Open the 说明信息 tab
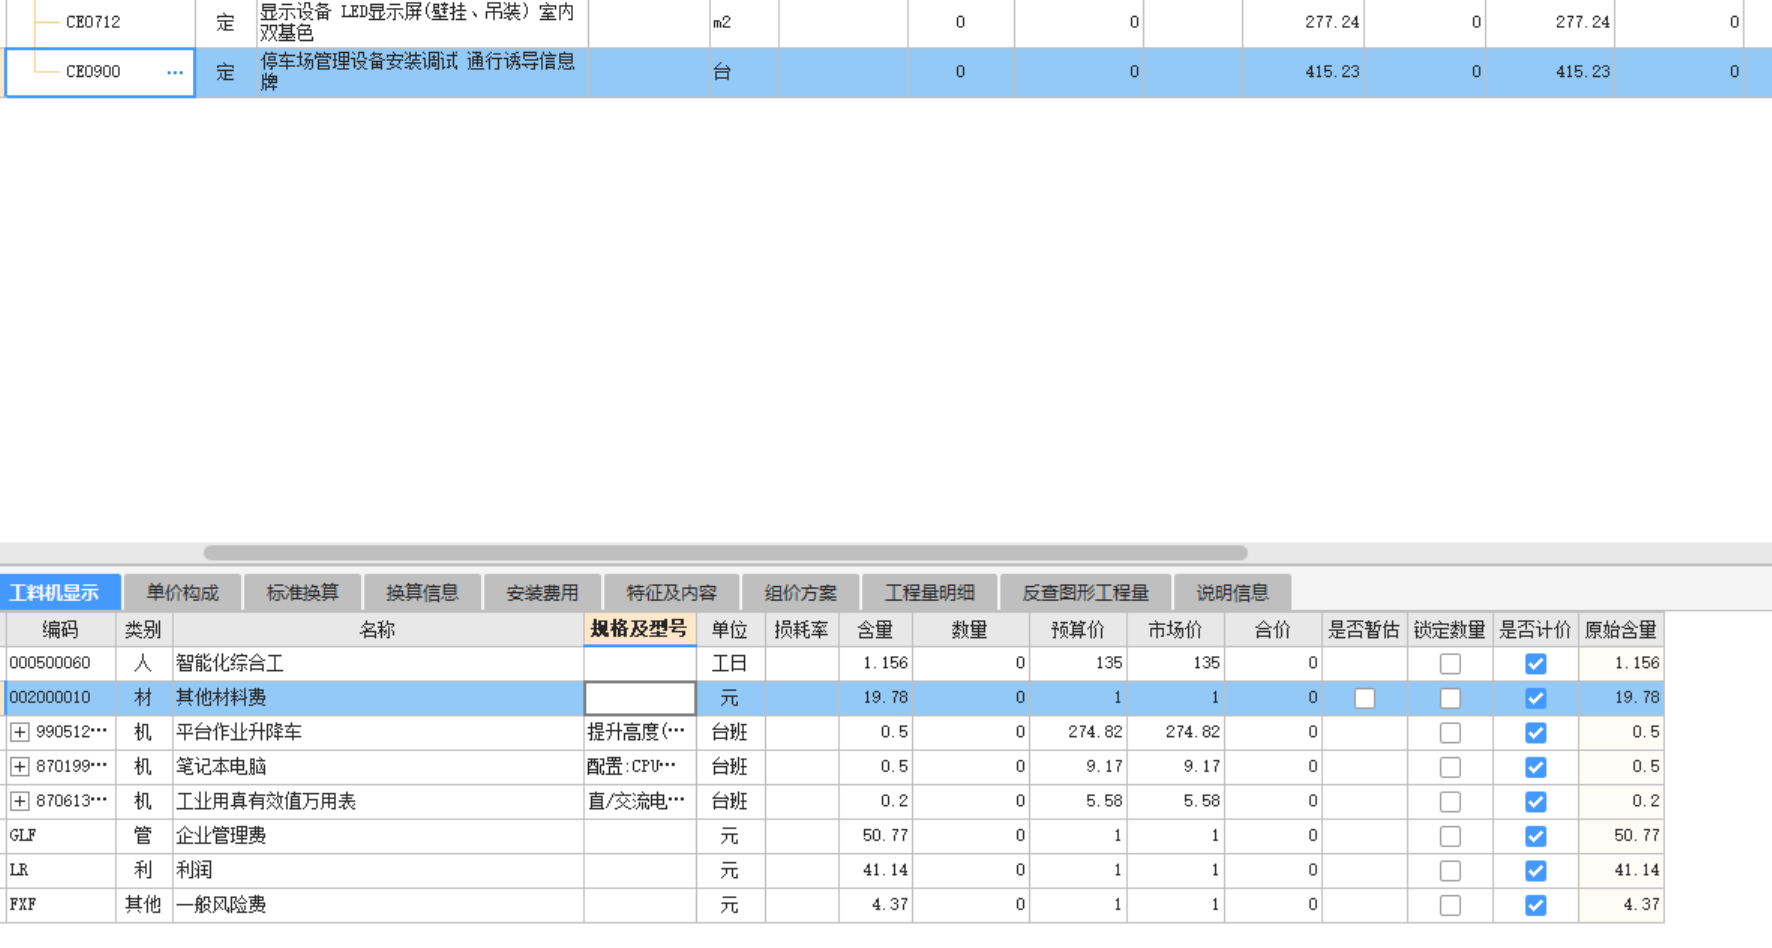The height and width of the screenshot is (948, 1772). (1232, 592)
